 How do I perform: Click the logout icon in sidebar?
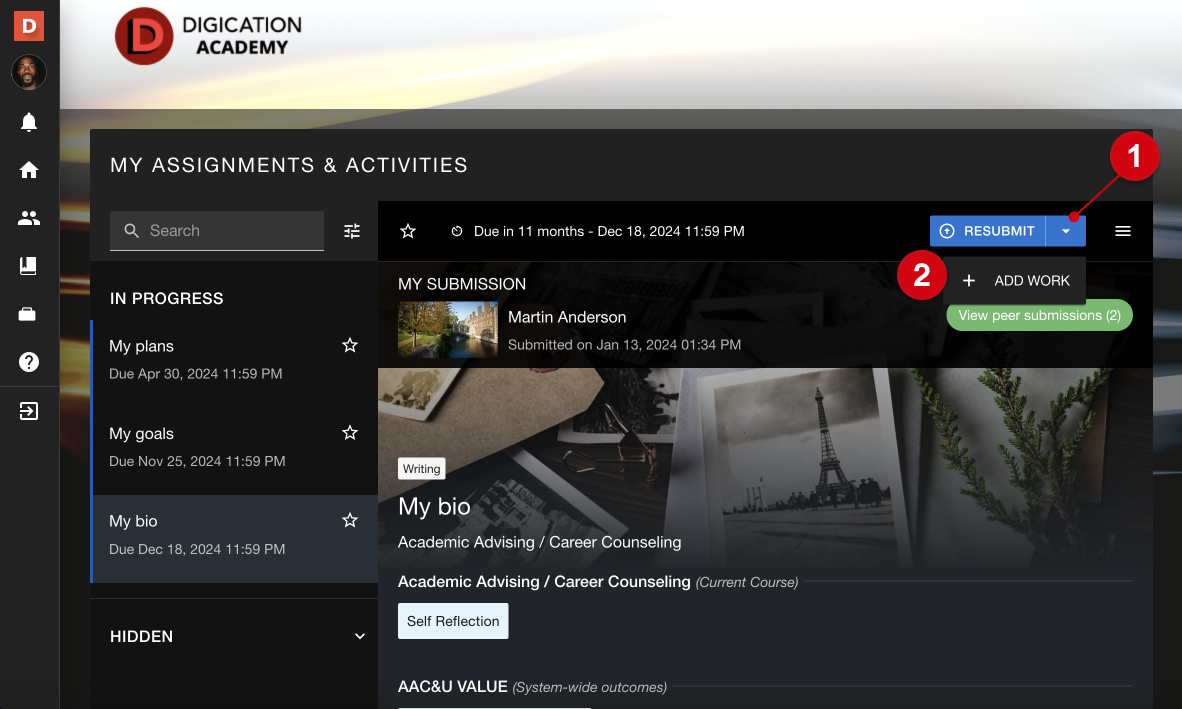tap(29, 411)
